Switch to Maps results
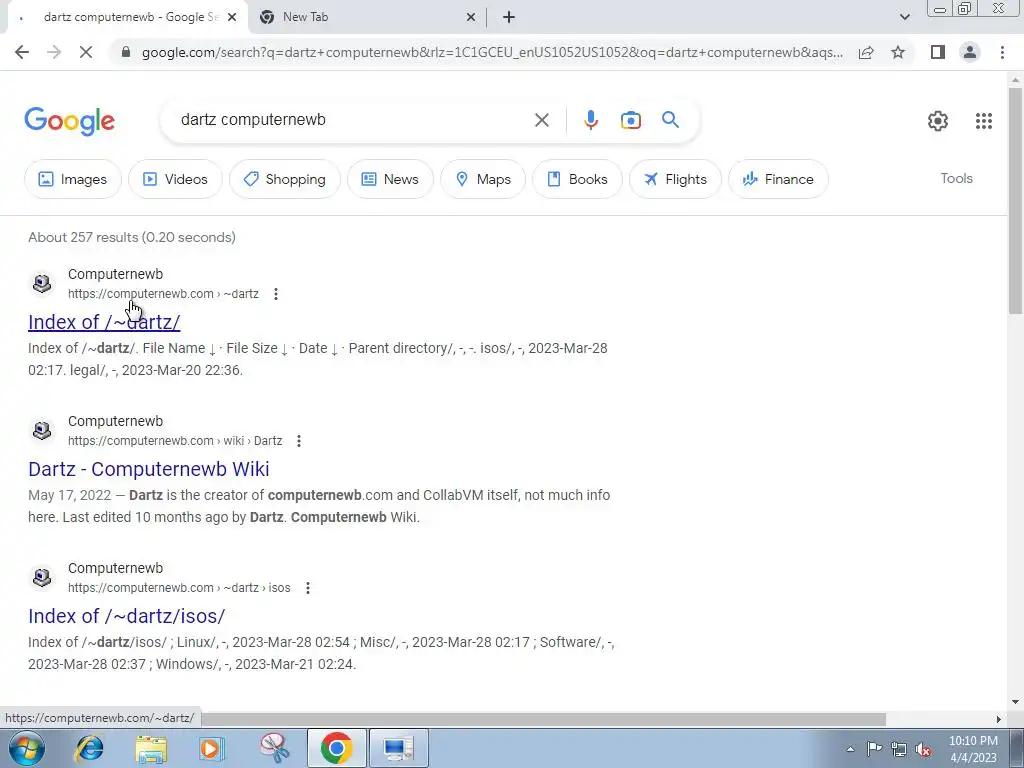The width and height of the screenshot is (1024, 768). pos(483,179)
